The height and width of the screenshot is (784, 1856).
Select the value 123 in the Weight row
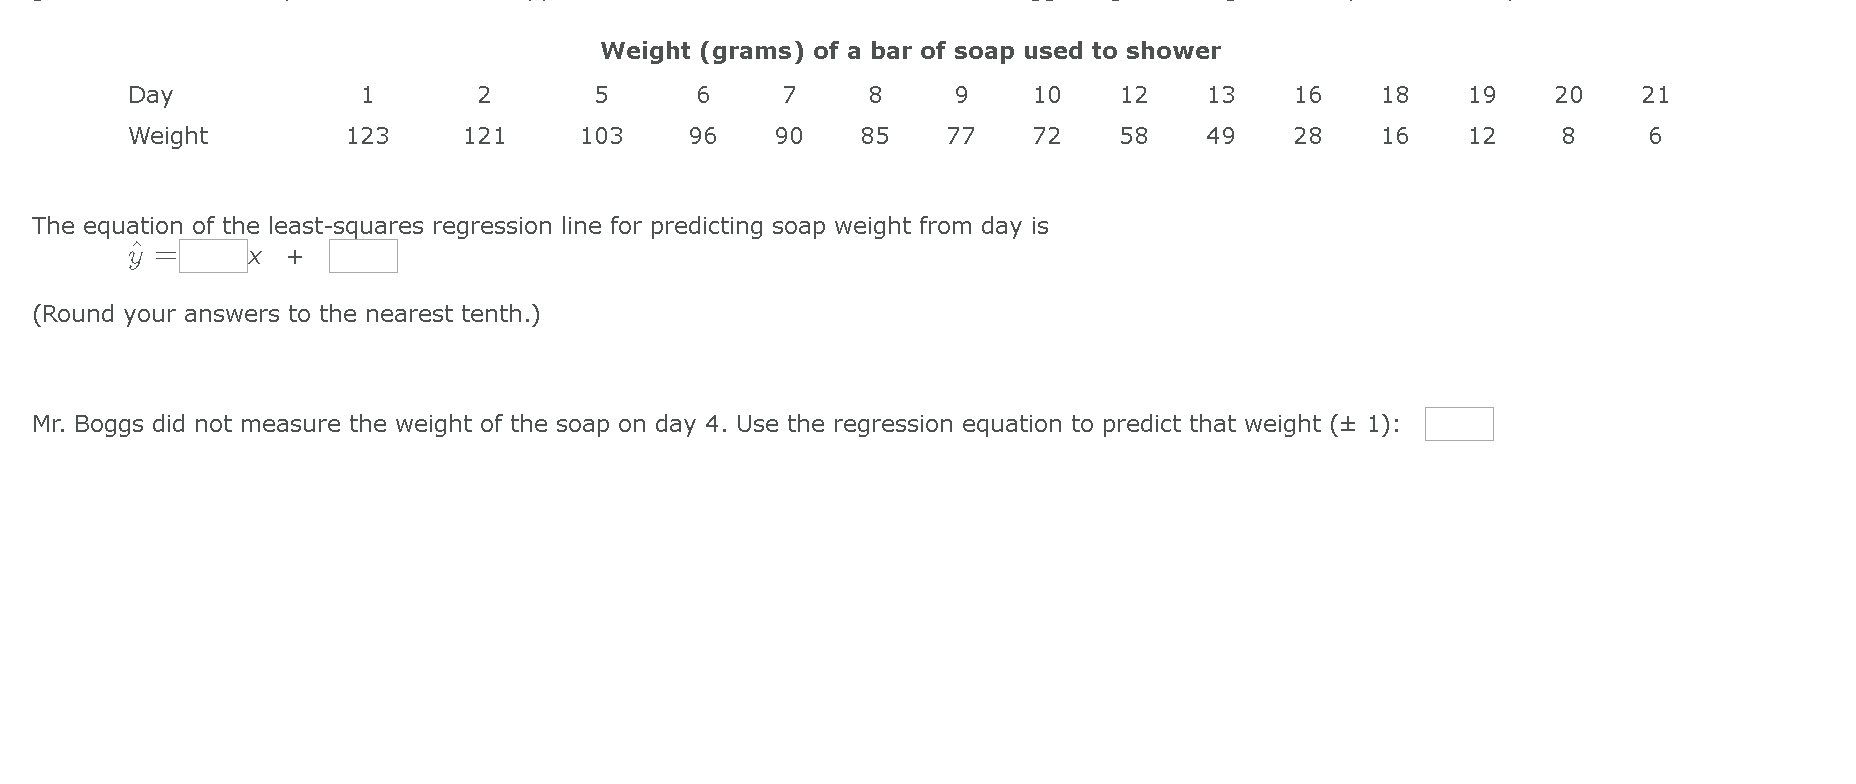click(369, 136)
